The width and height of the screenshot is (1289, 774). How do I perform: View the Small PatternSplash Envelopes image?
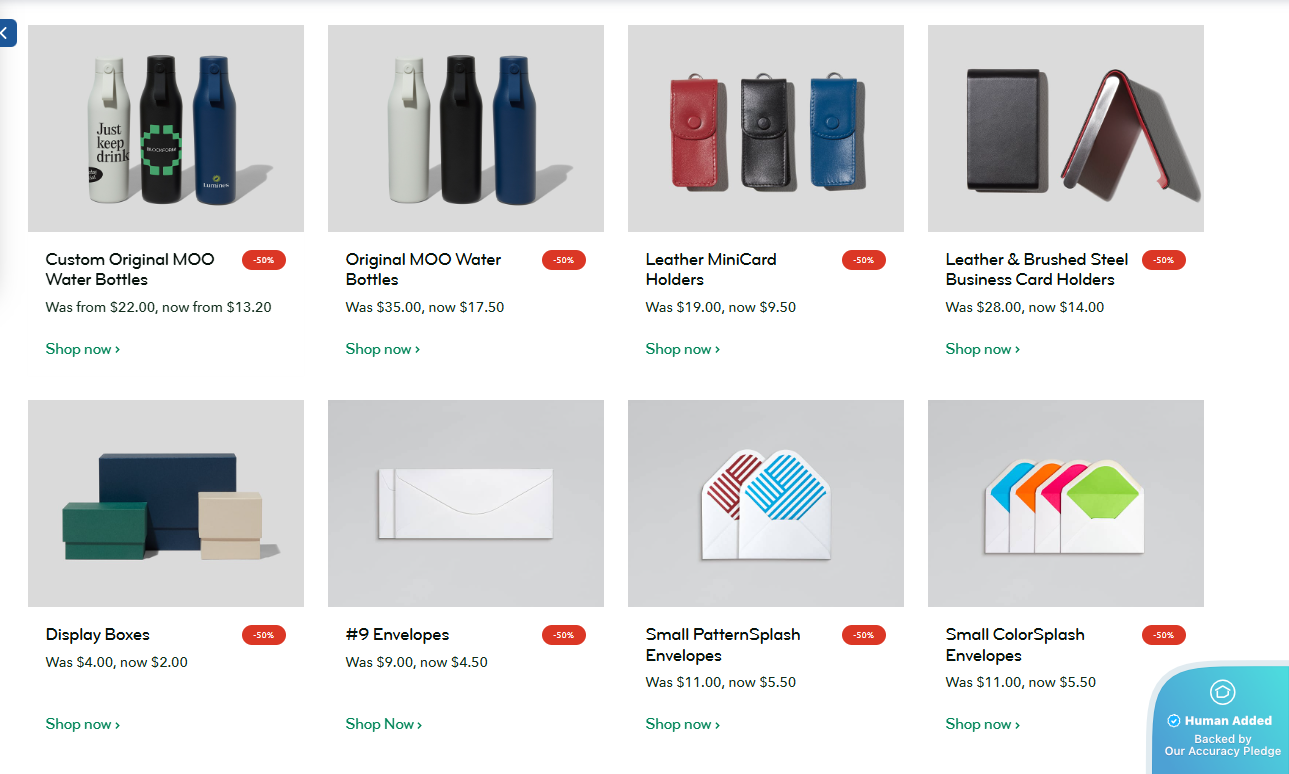tap(766, 504)
